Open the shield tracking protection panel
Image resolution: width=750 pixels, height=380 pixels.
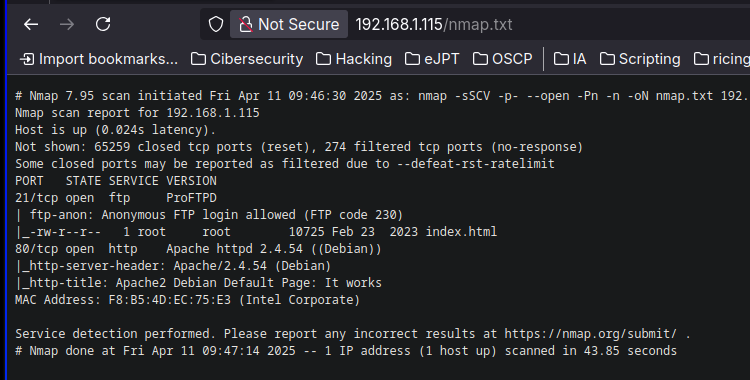coord(216,24)
